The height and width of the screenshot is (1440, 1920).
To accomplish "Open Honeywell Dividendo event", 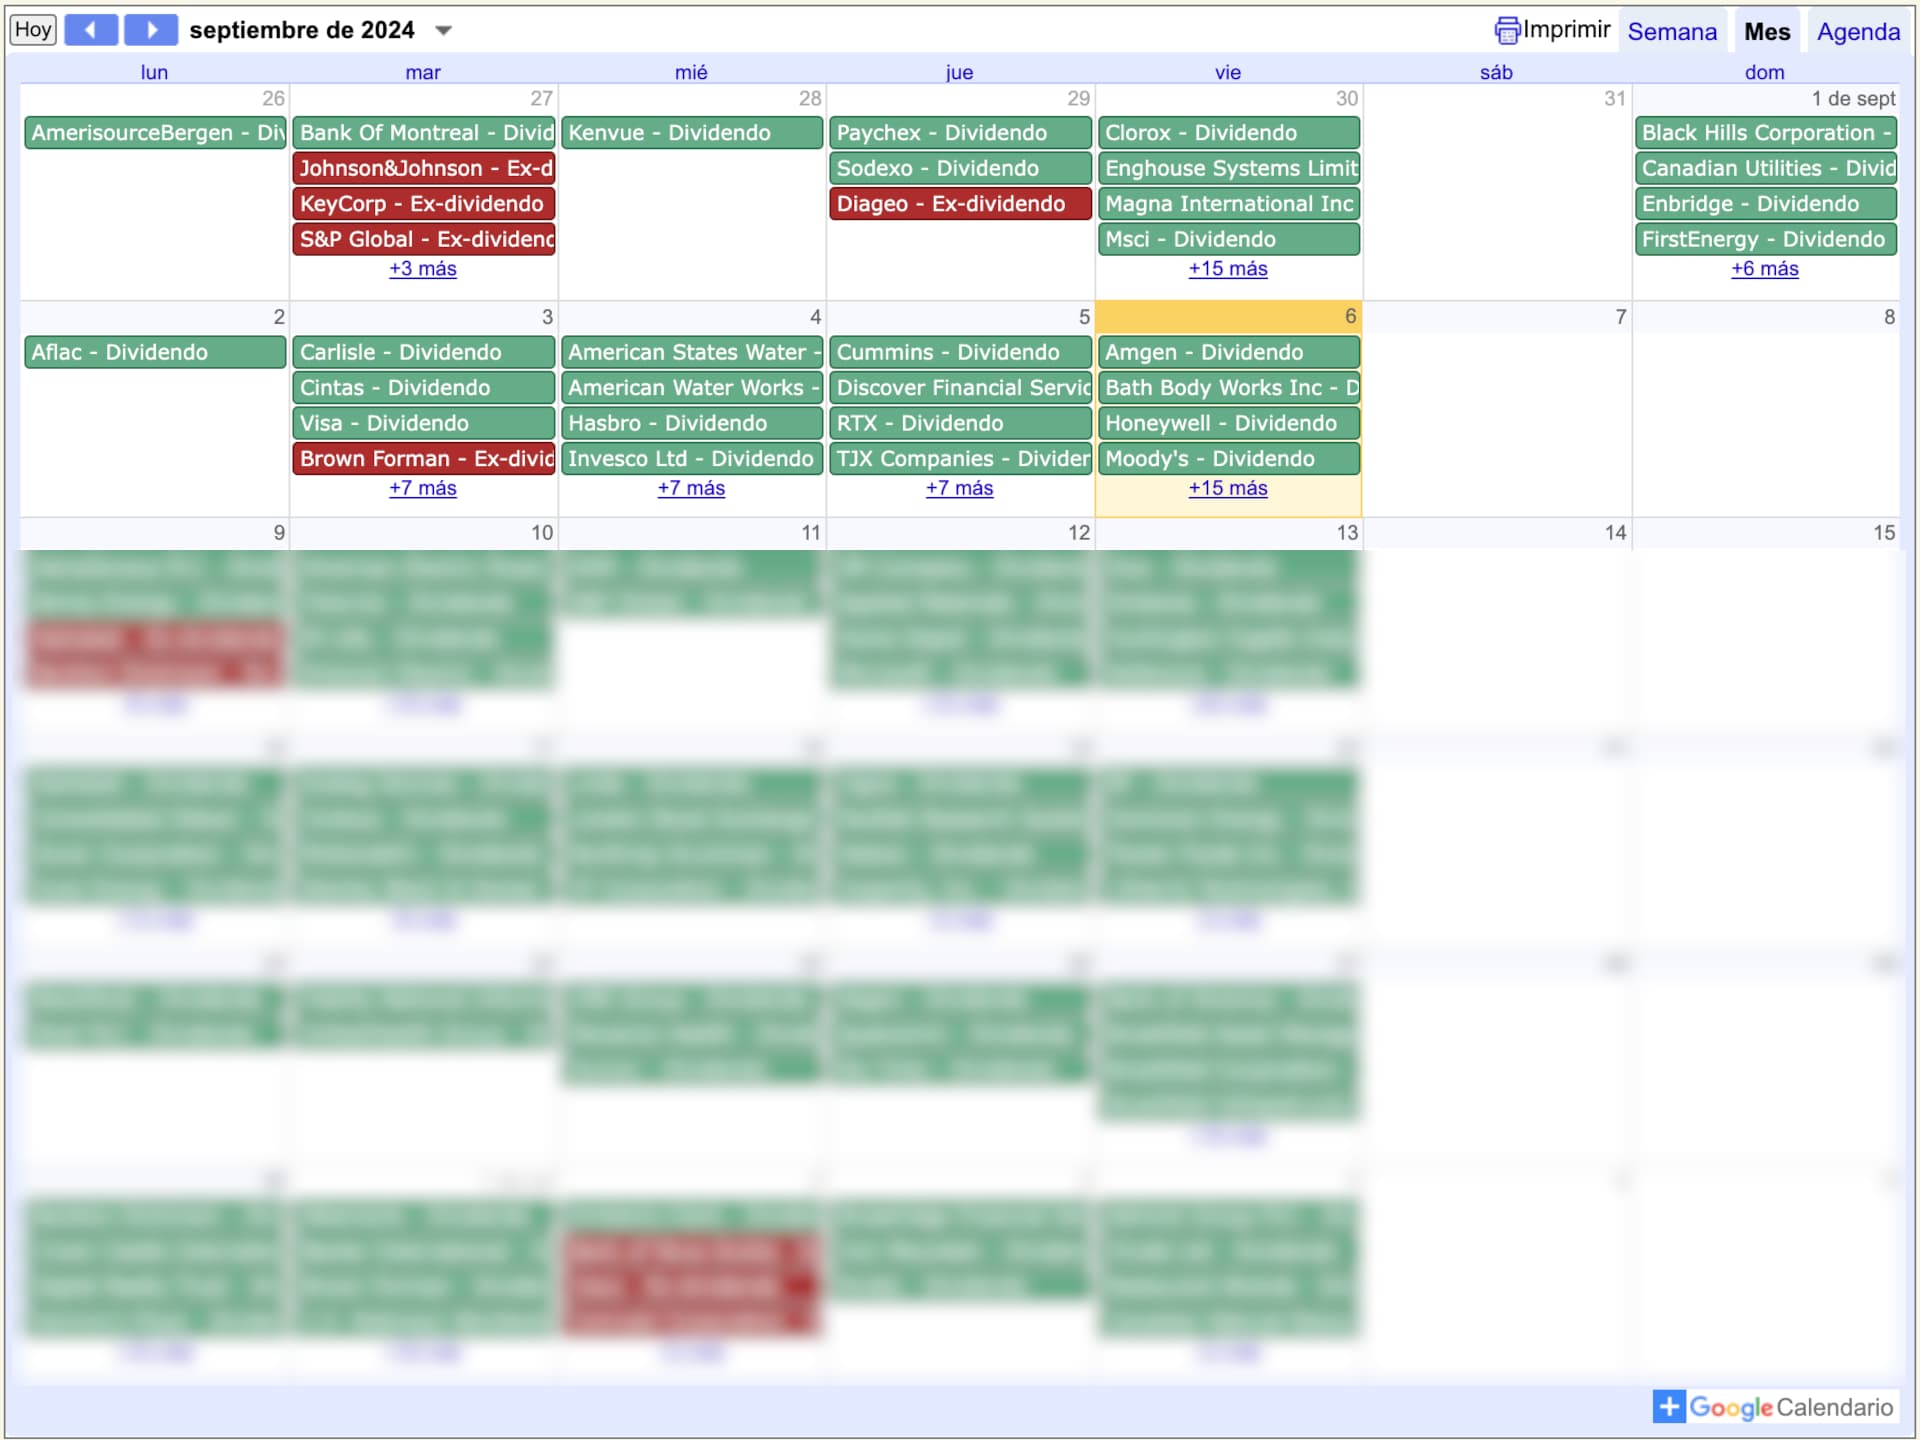I will point(1229,423).
